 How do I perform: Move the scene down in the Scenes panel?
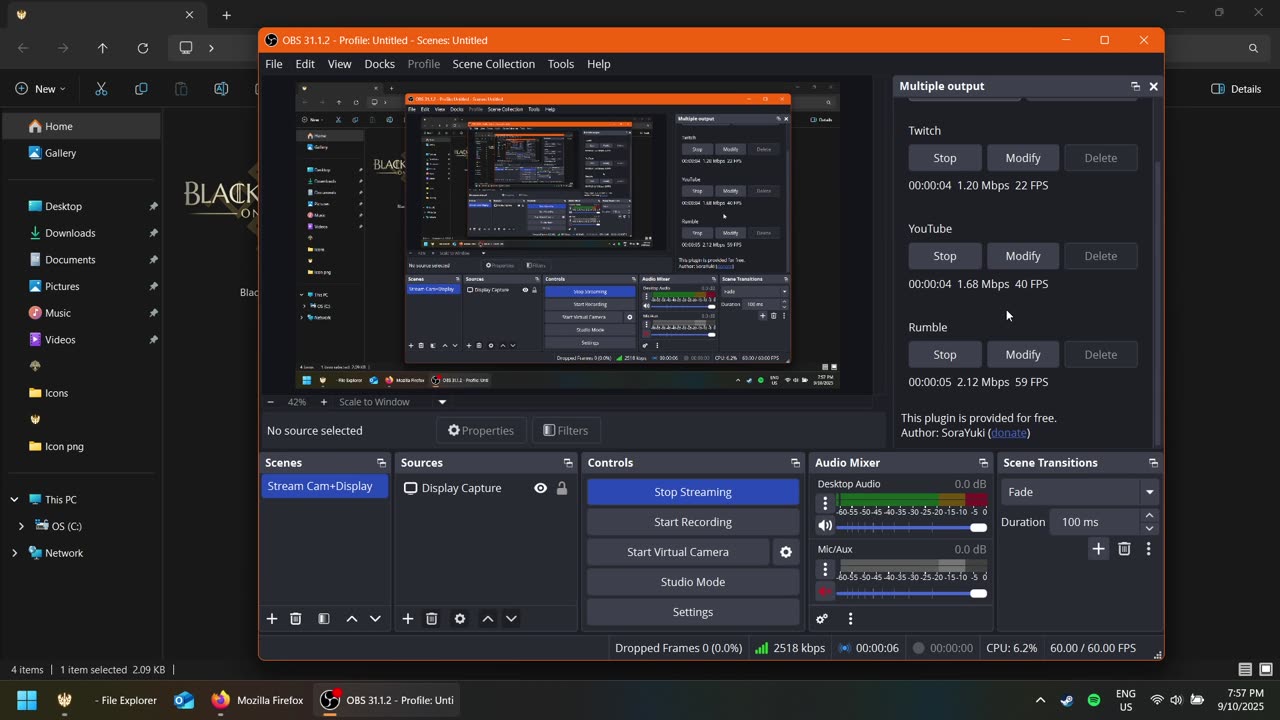point(376,619)
